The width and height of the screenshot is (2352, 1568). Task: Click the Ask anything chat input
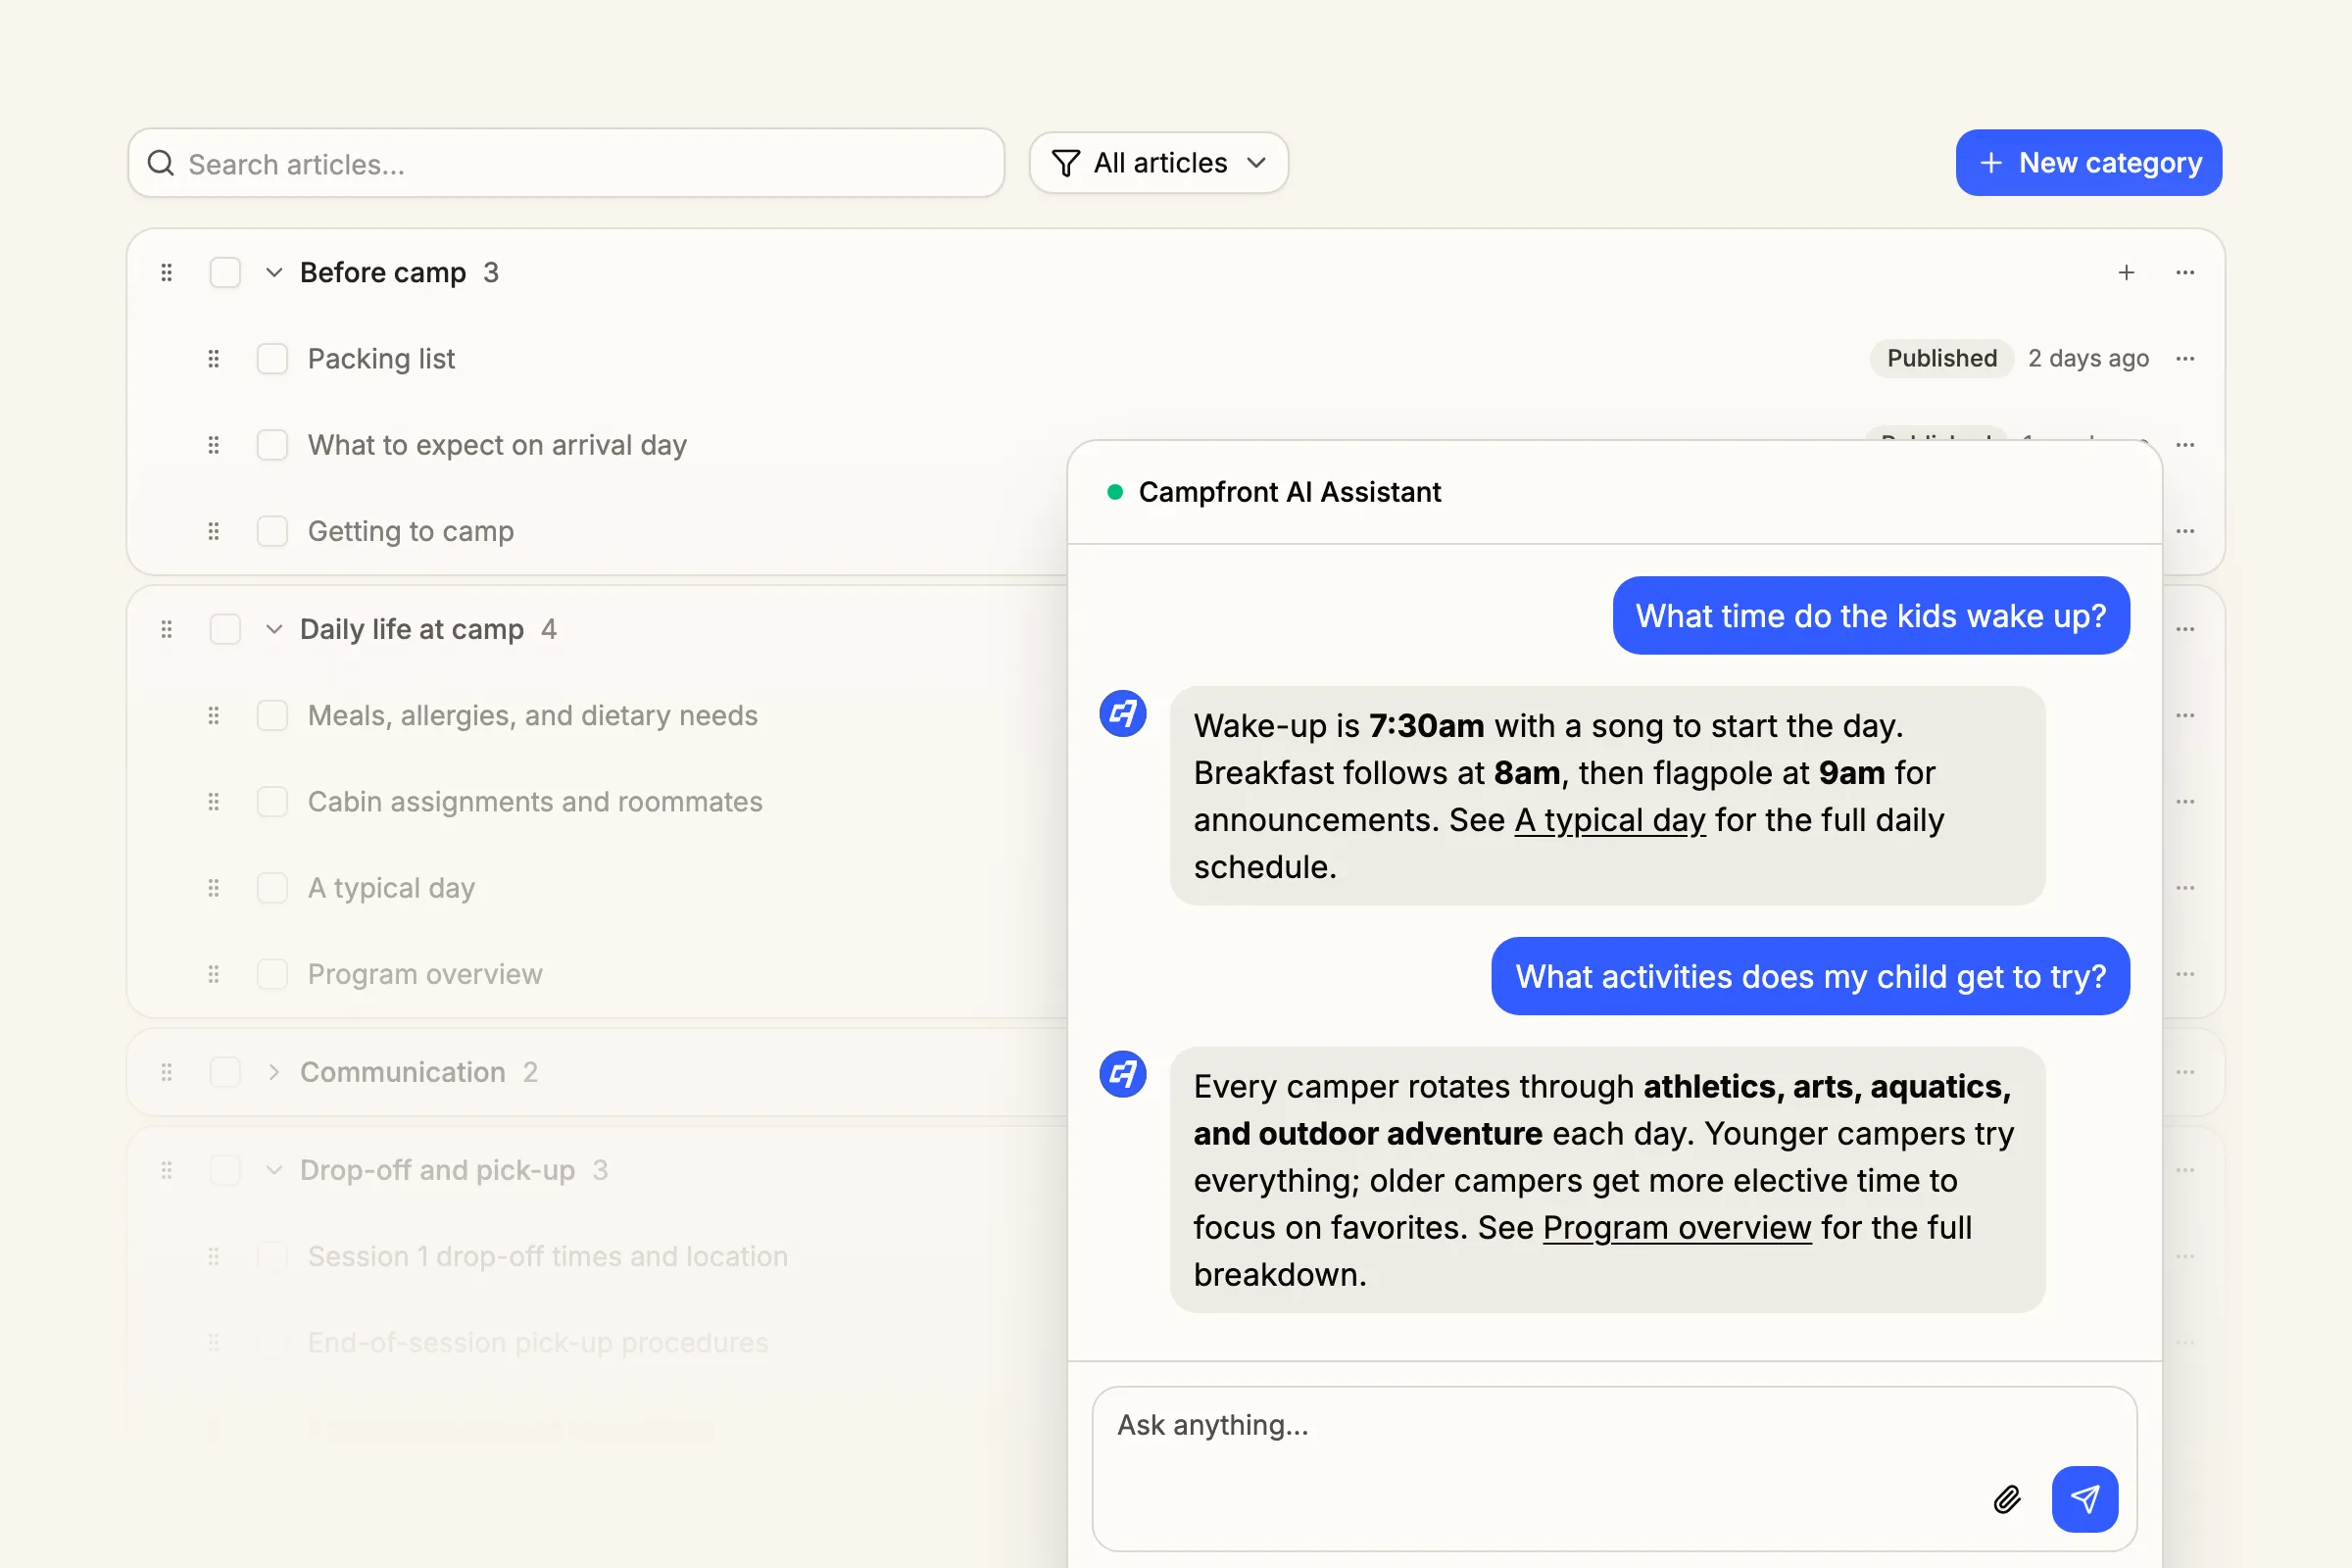[x=1614, y=1468]
